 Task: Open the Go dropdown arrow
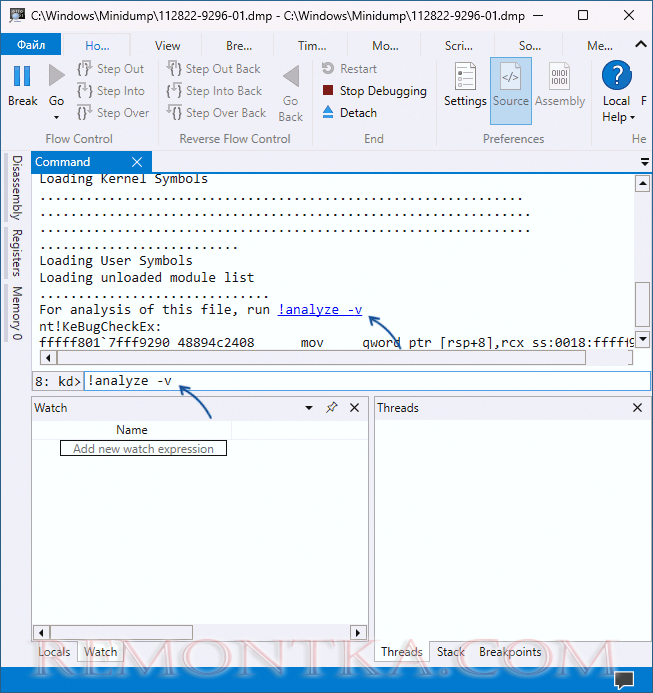coord(56,118)
